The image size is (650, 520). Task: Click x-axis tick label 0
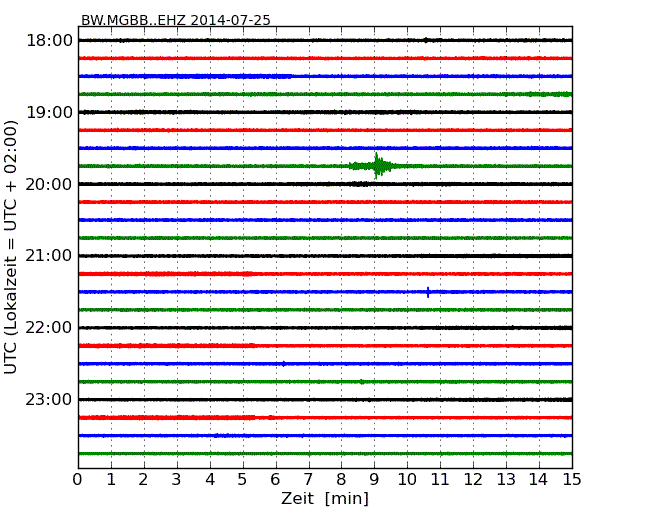[78, 480]
